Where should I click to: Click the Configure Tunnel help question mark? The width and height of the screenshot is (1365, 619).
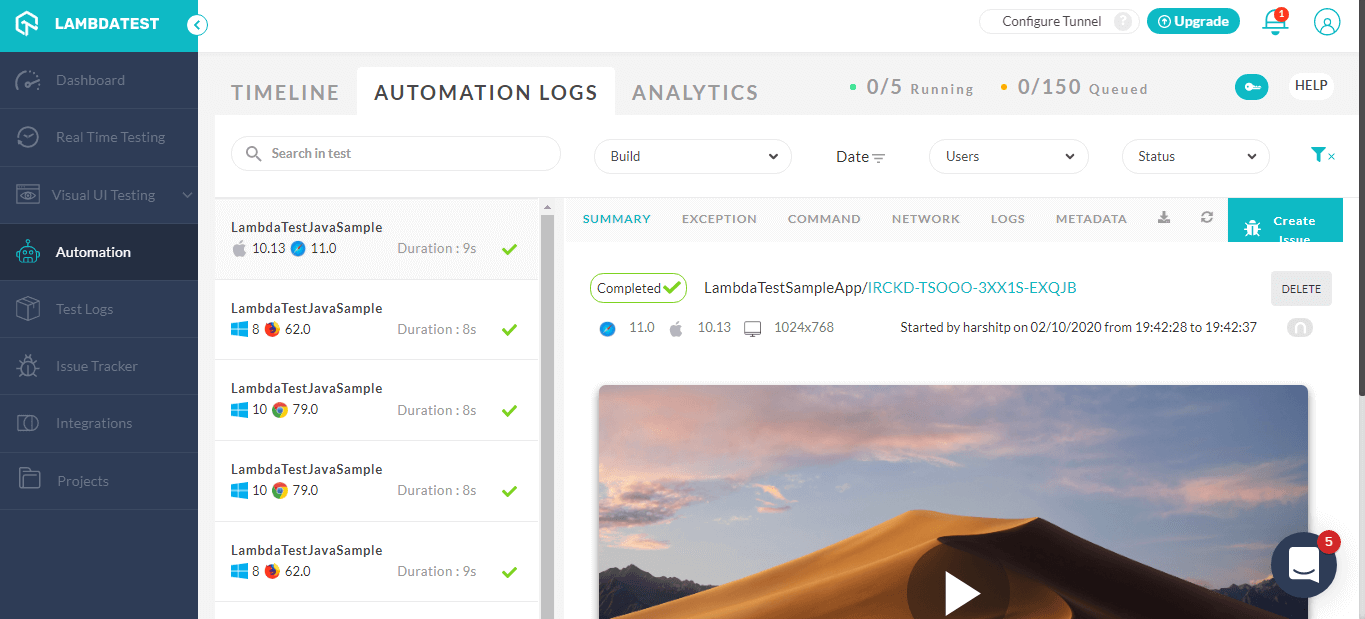[1124, 22]
